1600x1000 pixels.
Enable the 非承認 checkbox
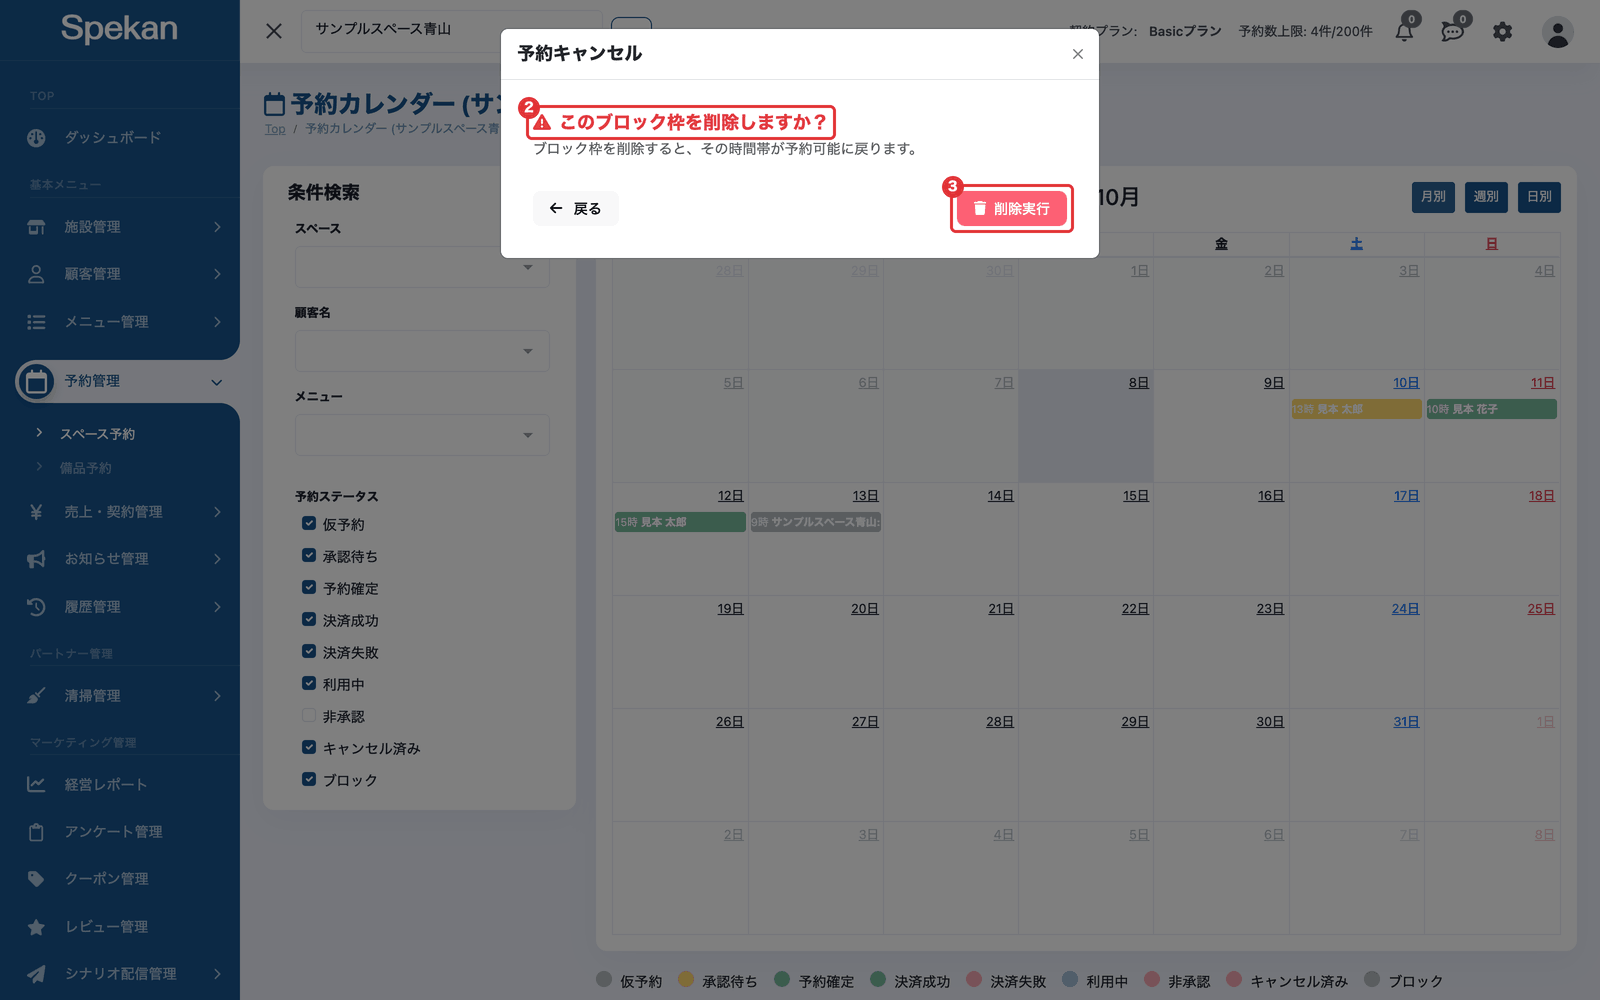(309, 715)
